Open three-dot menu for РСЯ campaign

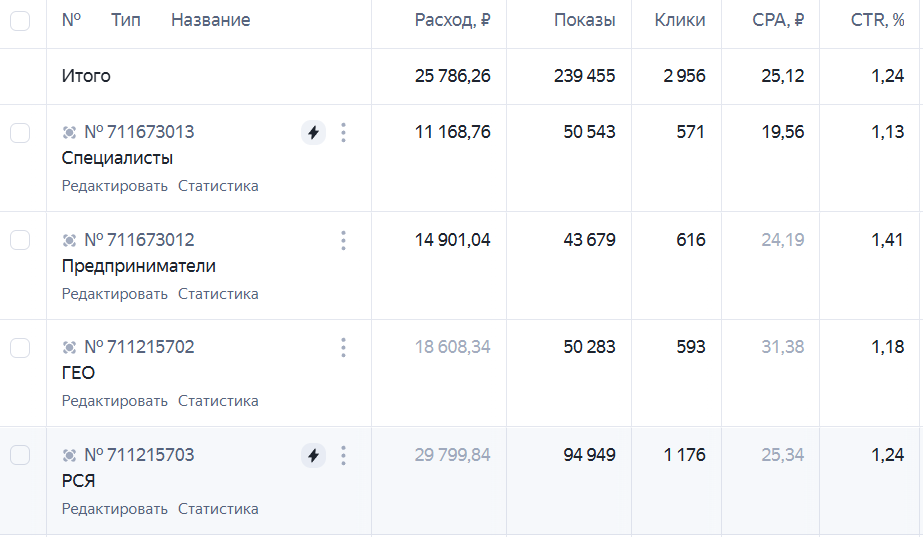coord(344,455)
